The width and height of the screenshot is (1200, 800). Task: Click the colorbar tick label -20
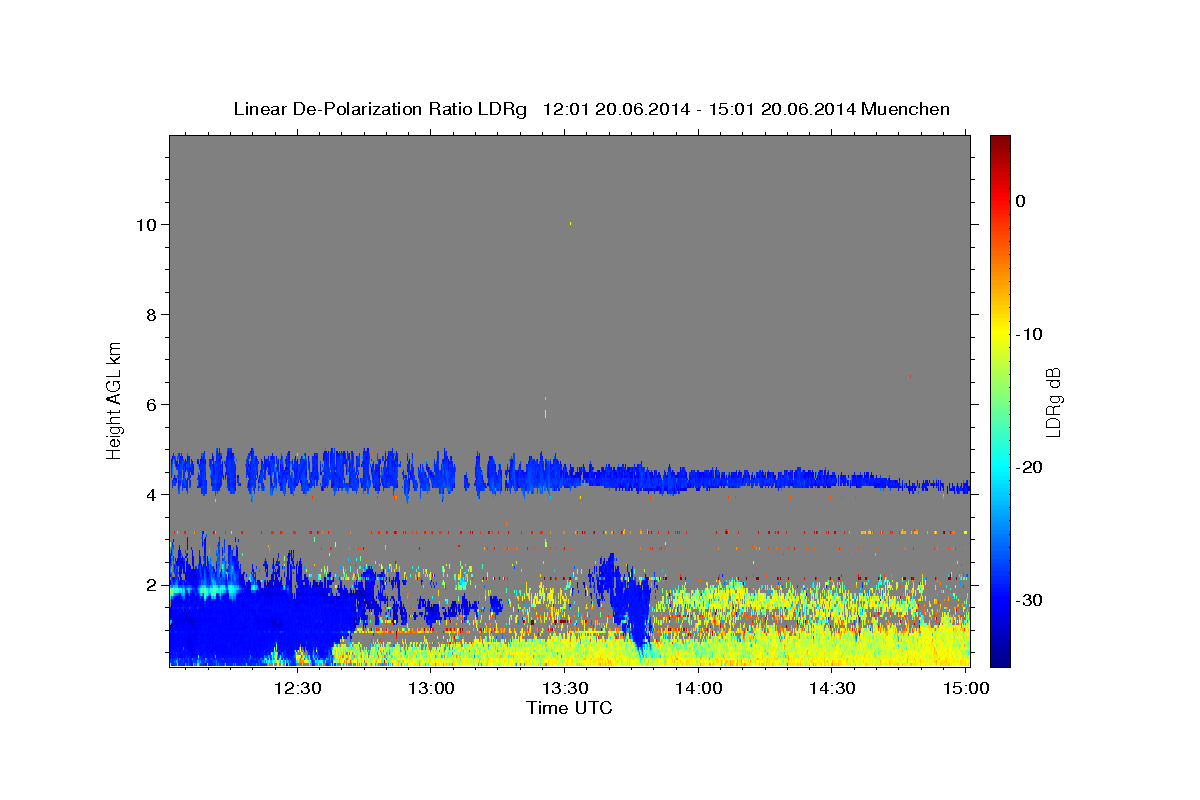click(x=1029, y=467)
